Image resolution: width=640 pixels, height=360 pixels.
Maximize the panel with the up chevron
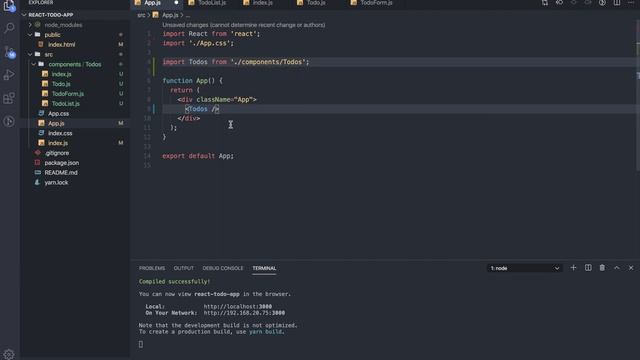(616, 268)
